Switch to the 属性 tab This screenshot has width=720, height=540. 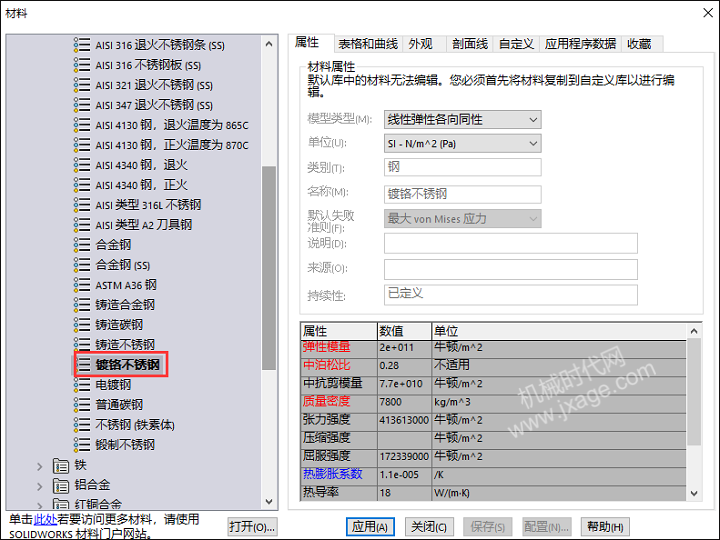pos(311,43)
